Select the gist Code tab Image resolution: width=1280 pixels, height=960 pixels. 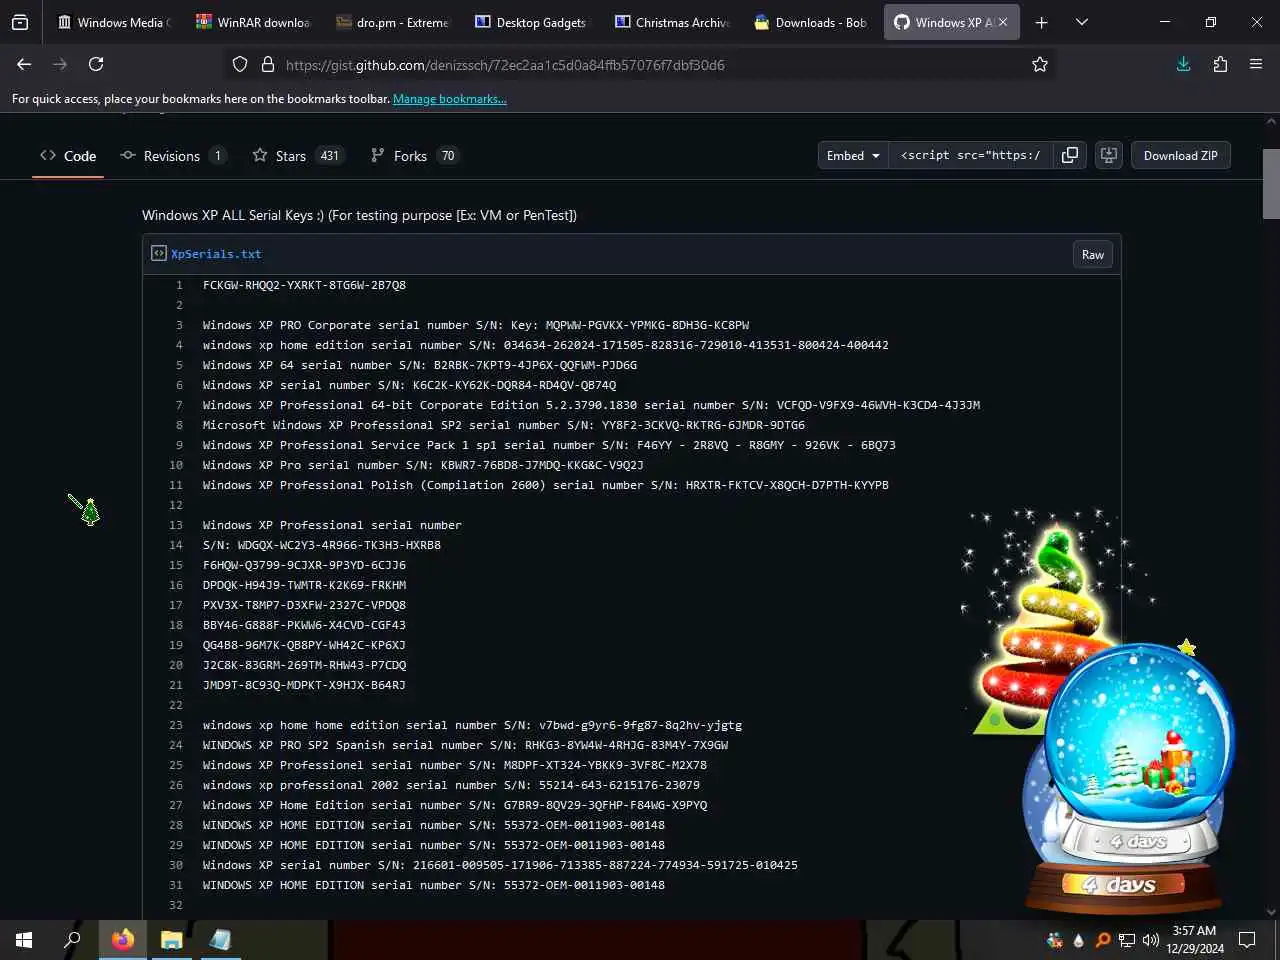68,156
